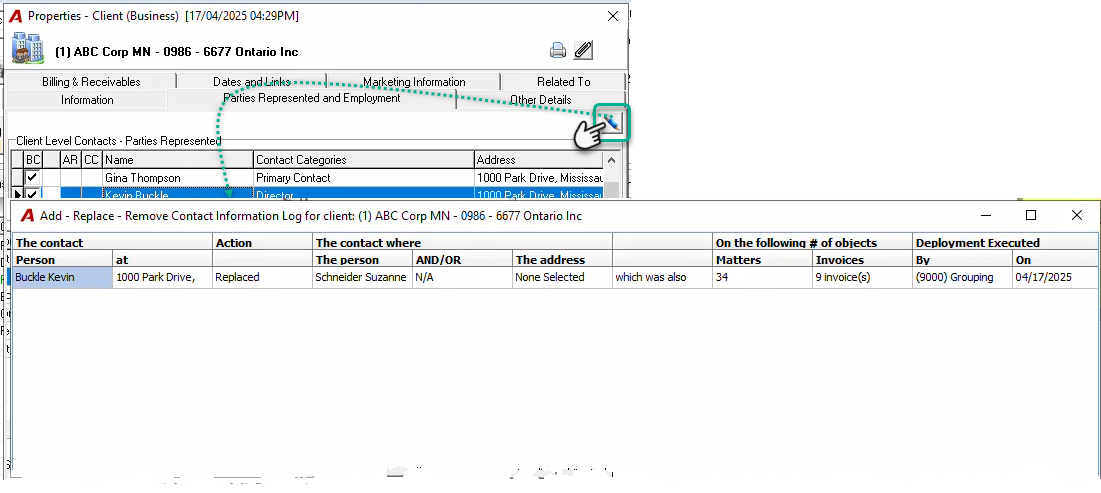The image size is (1101, 493).
Task: Maximize the contact information log window
Action: tap(1031, 216)
